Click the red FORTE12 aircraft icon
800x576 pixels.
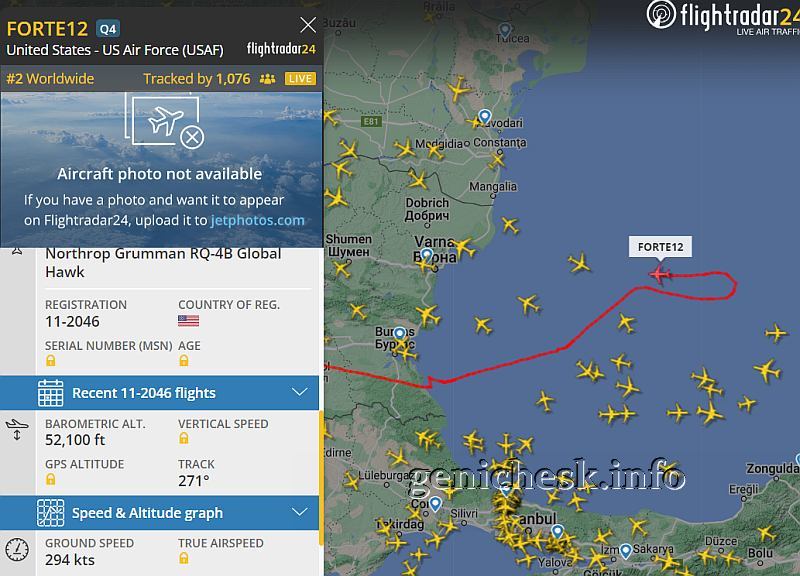coord(660,274)
